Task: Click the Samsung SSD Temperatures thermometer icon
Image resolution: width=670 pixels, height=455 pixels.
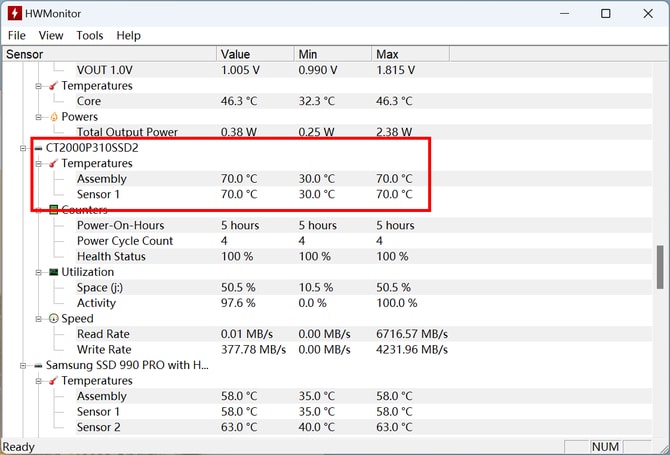Action: point(53,381)
